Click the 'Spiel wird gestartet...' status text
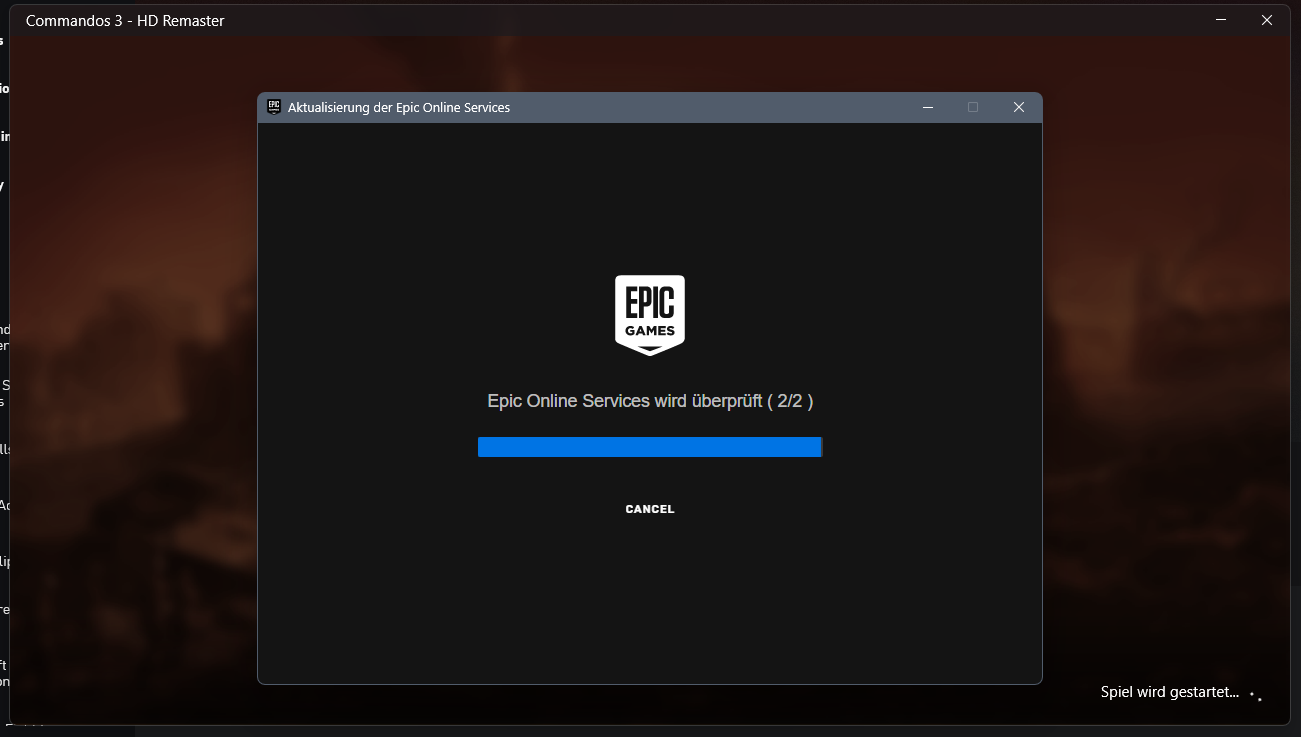Screen dimensions: 1301x737 [1170, 692]
